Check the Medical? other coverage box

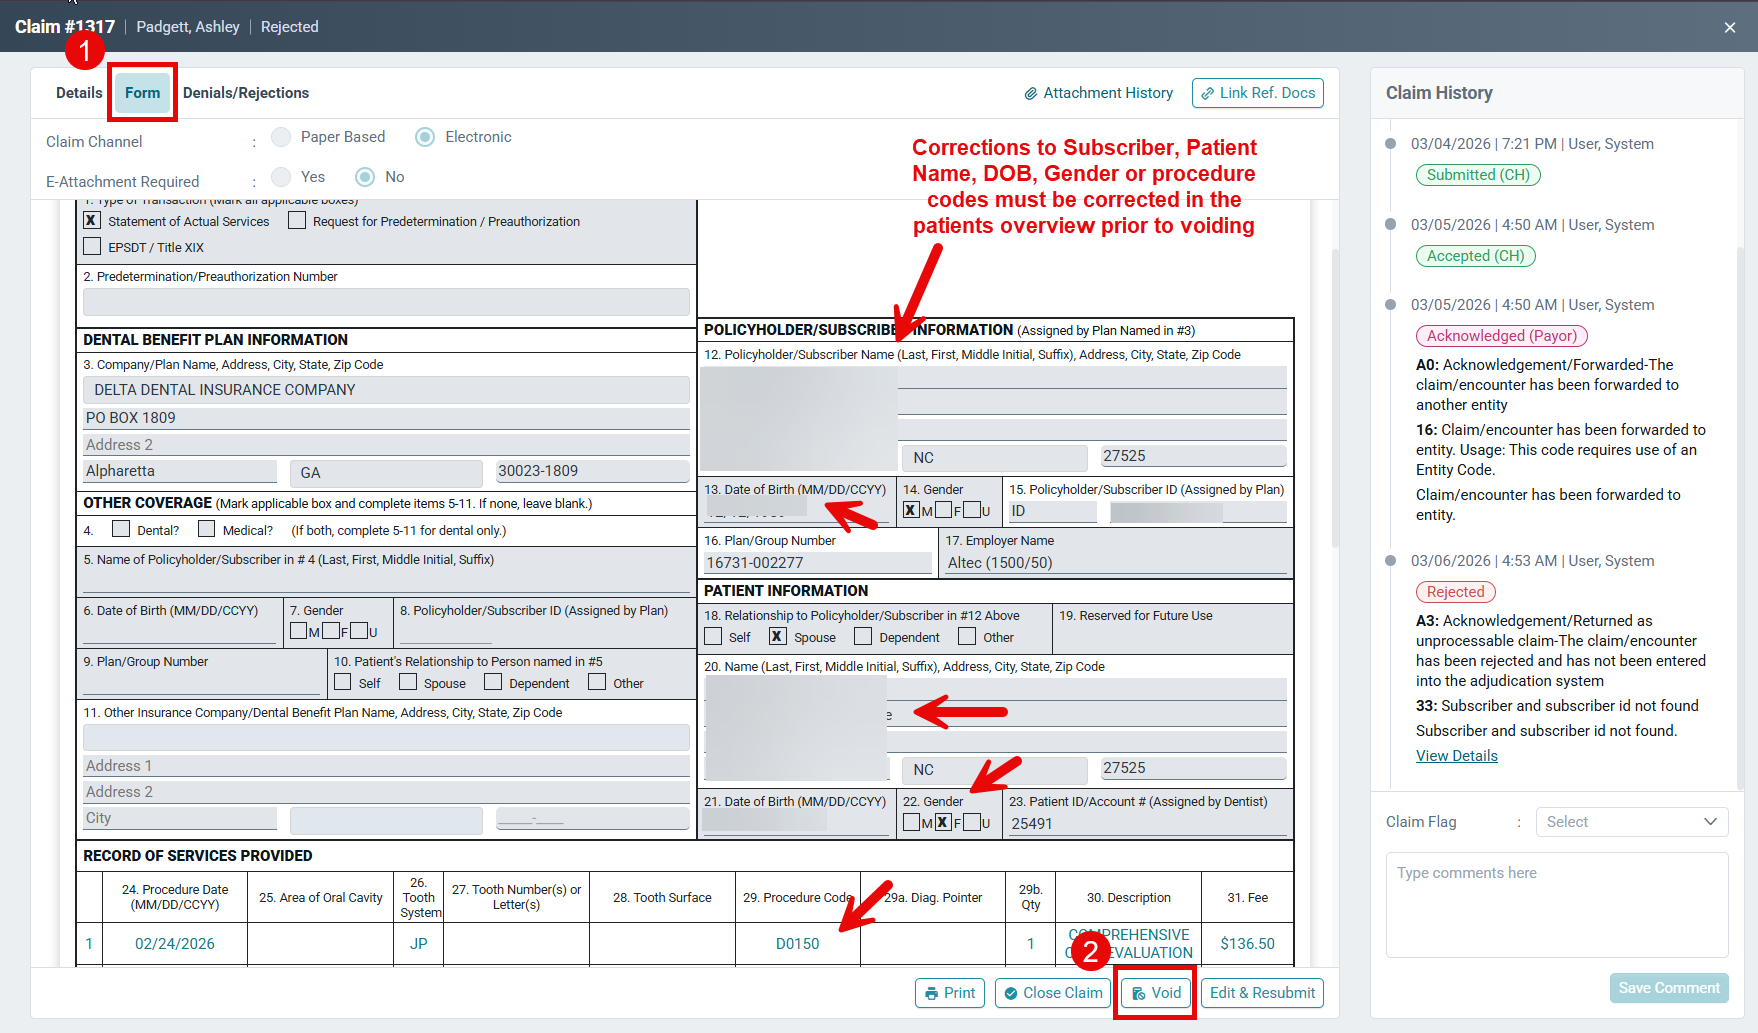click(x=206, y=529)
